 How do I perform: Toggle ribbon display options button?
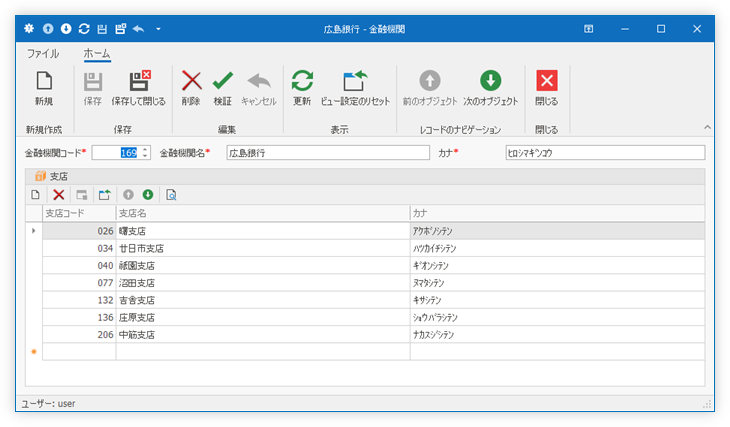coord(588,29)
